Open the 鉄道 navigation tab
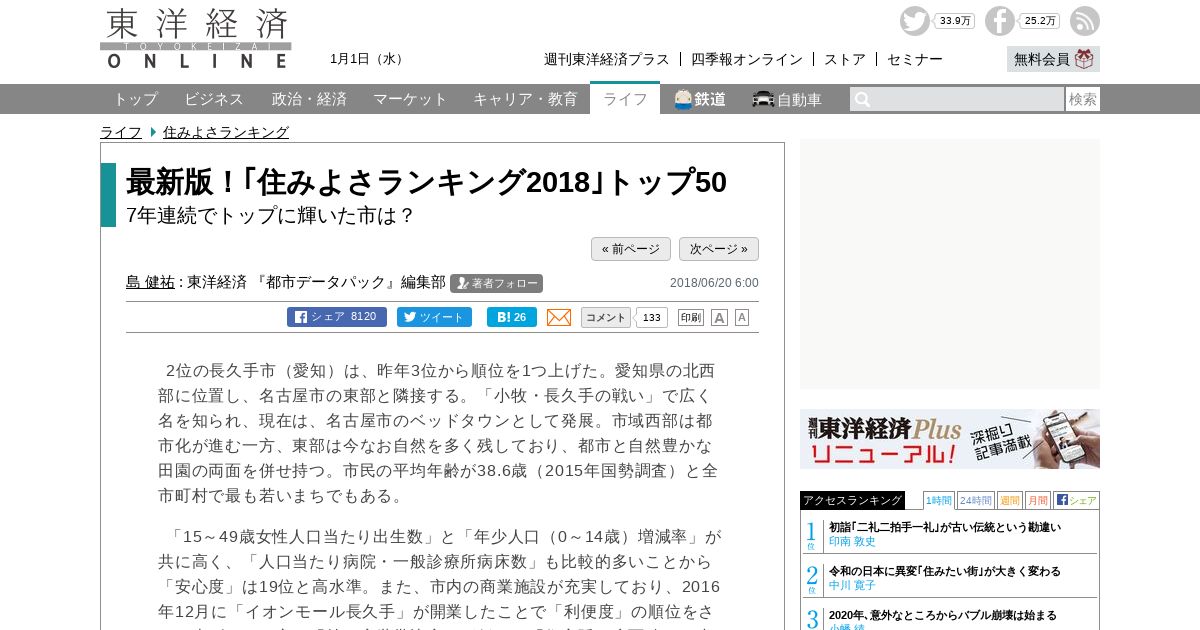Screen dimensions: 1200x630 (700, 99)
